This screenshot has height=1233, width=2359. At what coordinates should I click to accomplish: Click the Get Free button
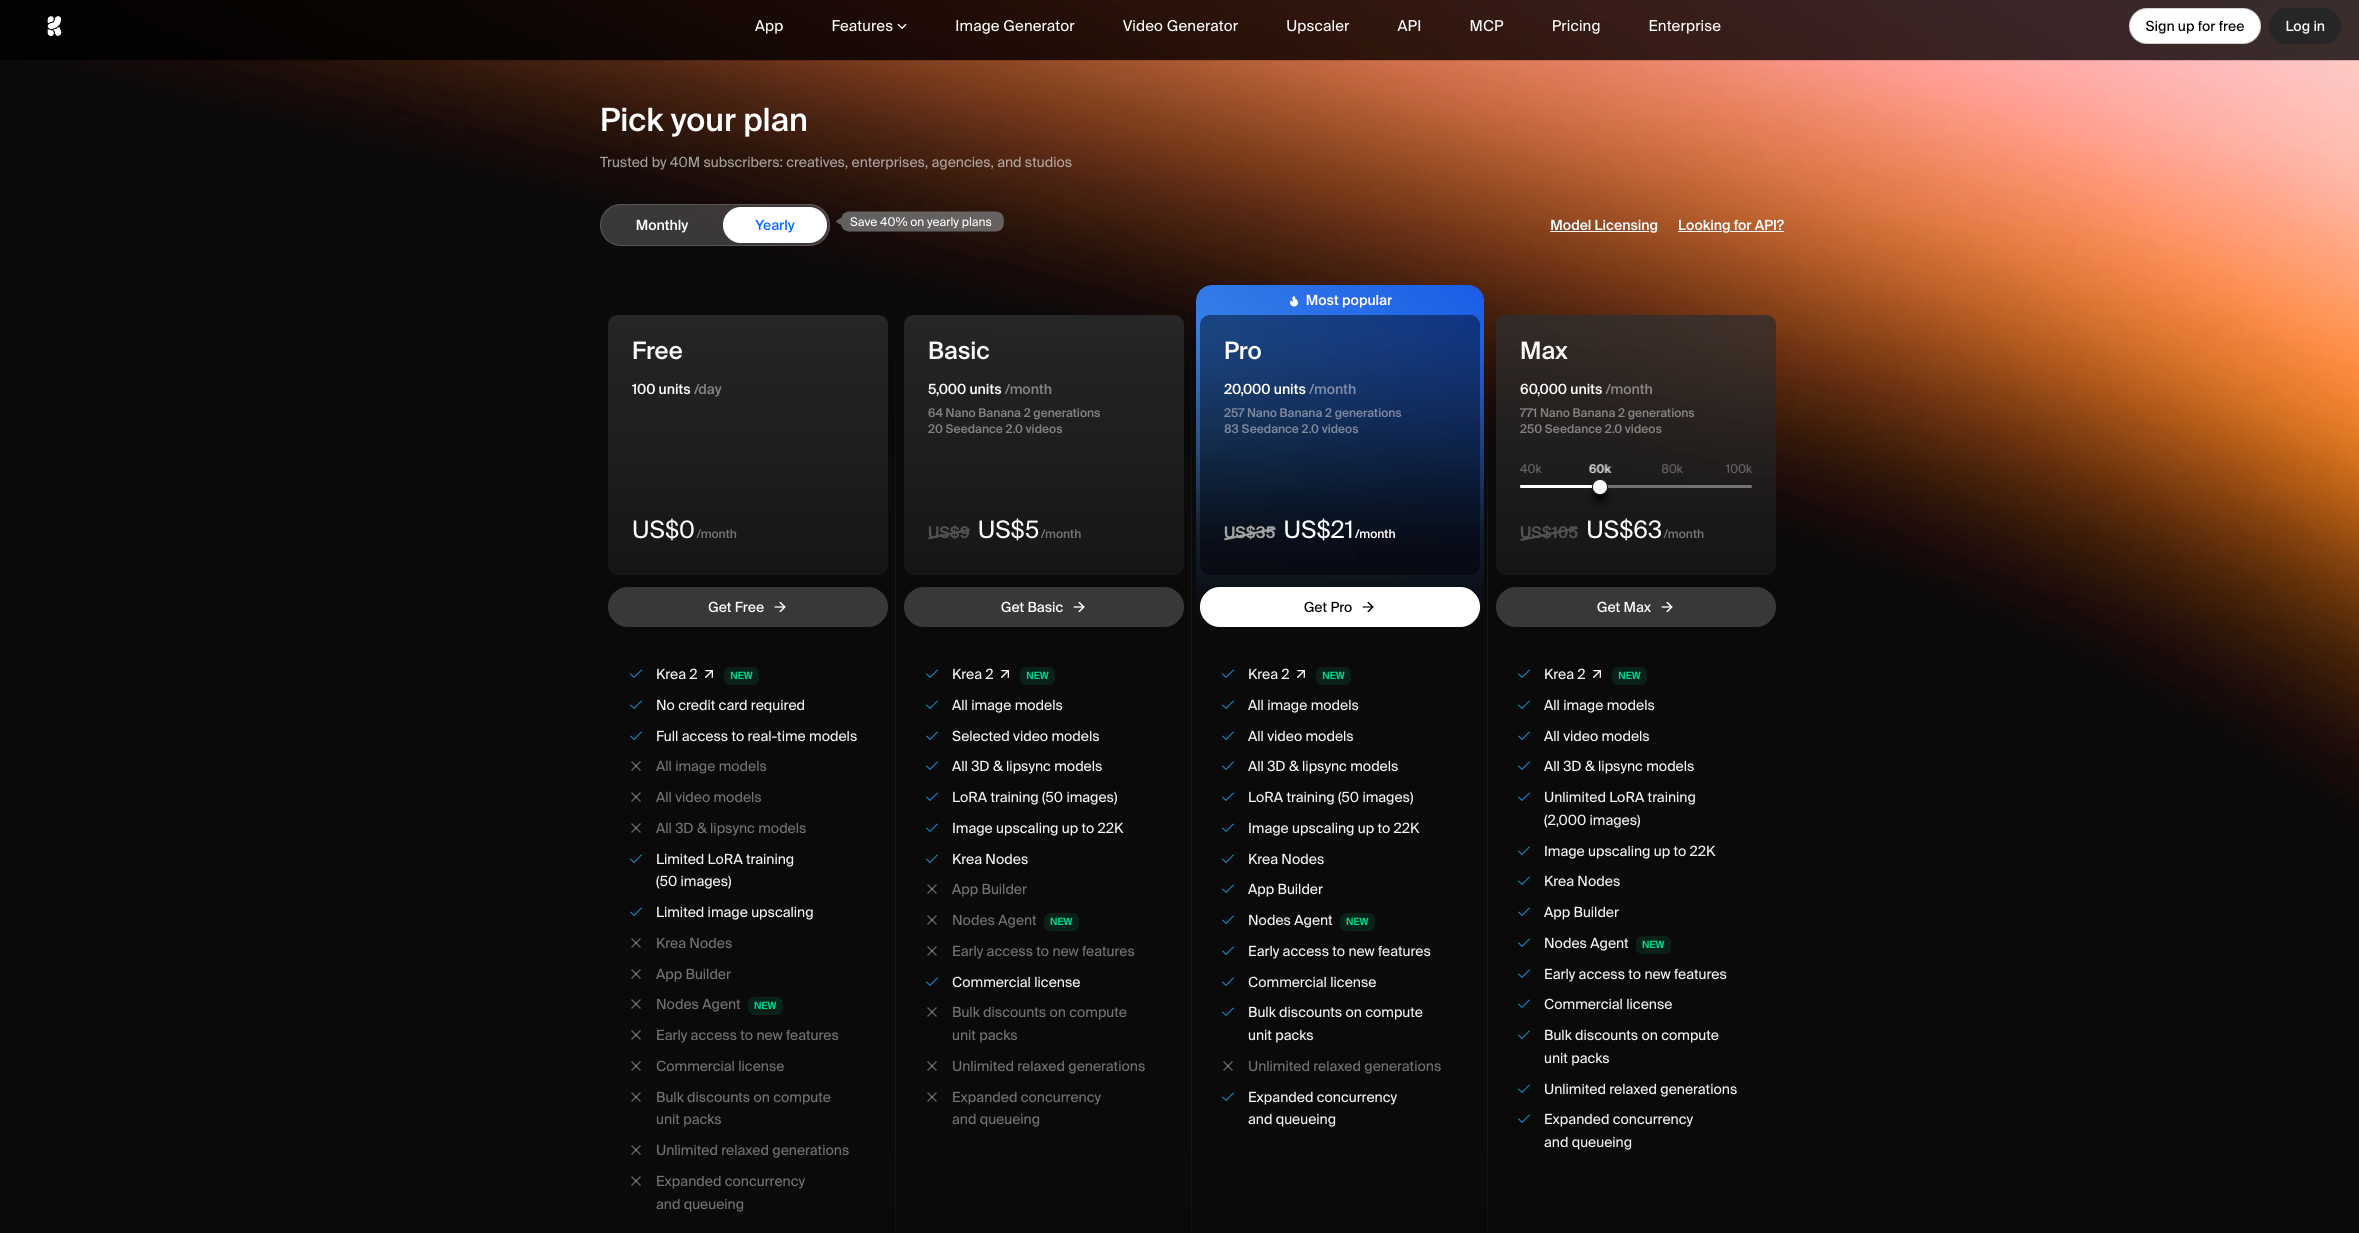pyautogui.click(x=748, y=607)
